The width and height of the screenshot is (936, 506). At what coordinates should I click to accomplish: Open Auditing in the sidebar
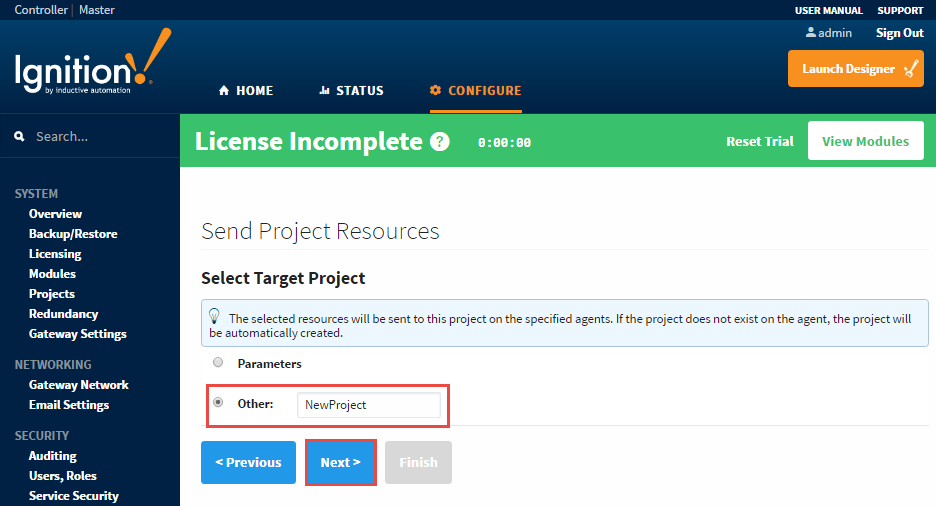click(x=53, y=456)
